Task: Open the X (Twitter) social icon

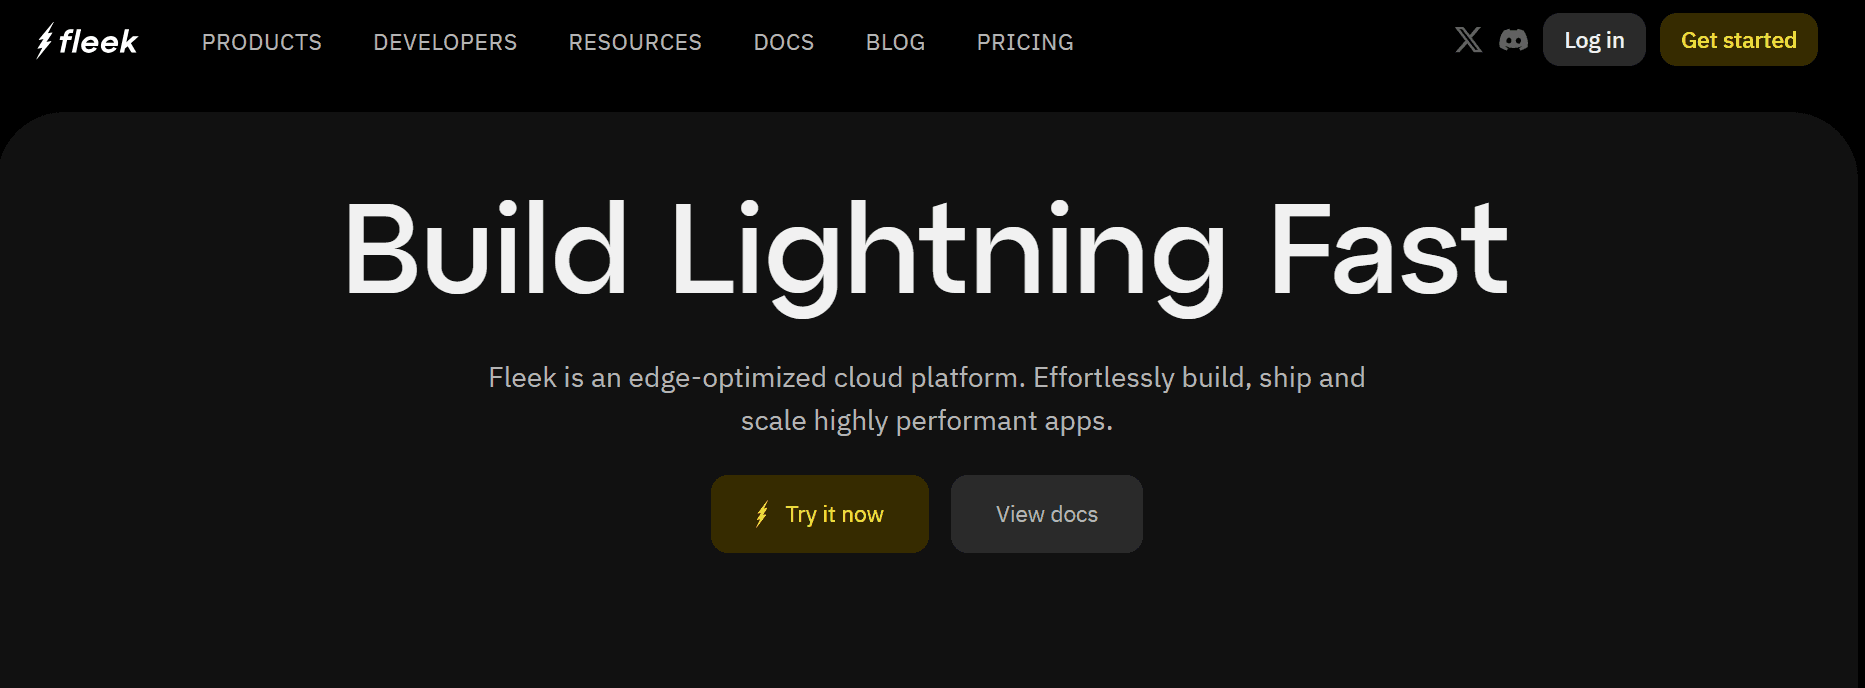Action: [1468, 40]
